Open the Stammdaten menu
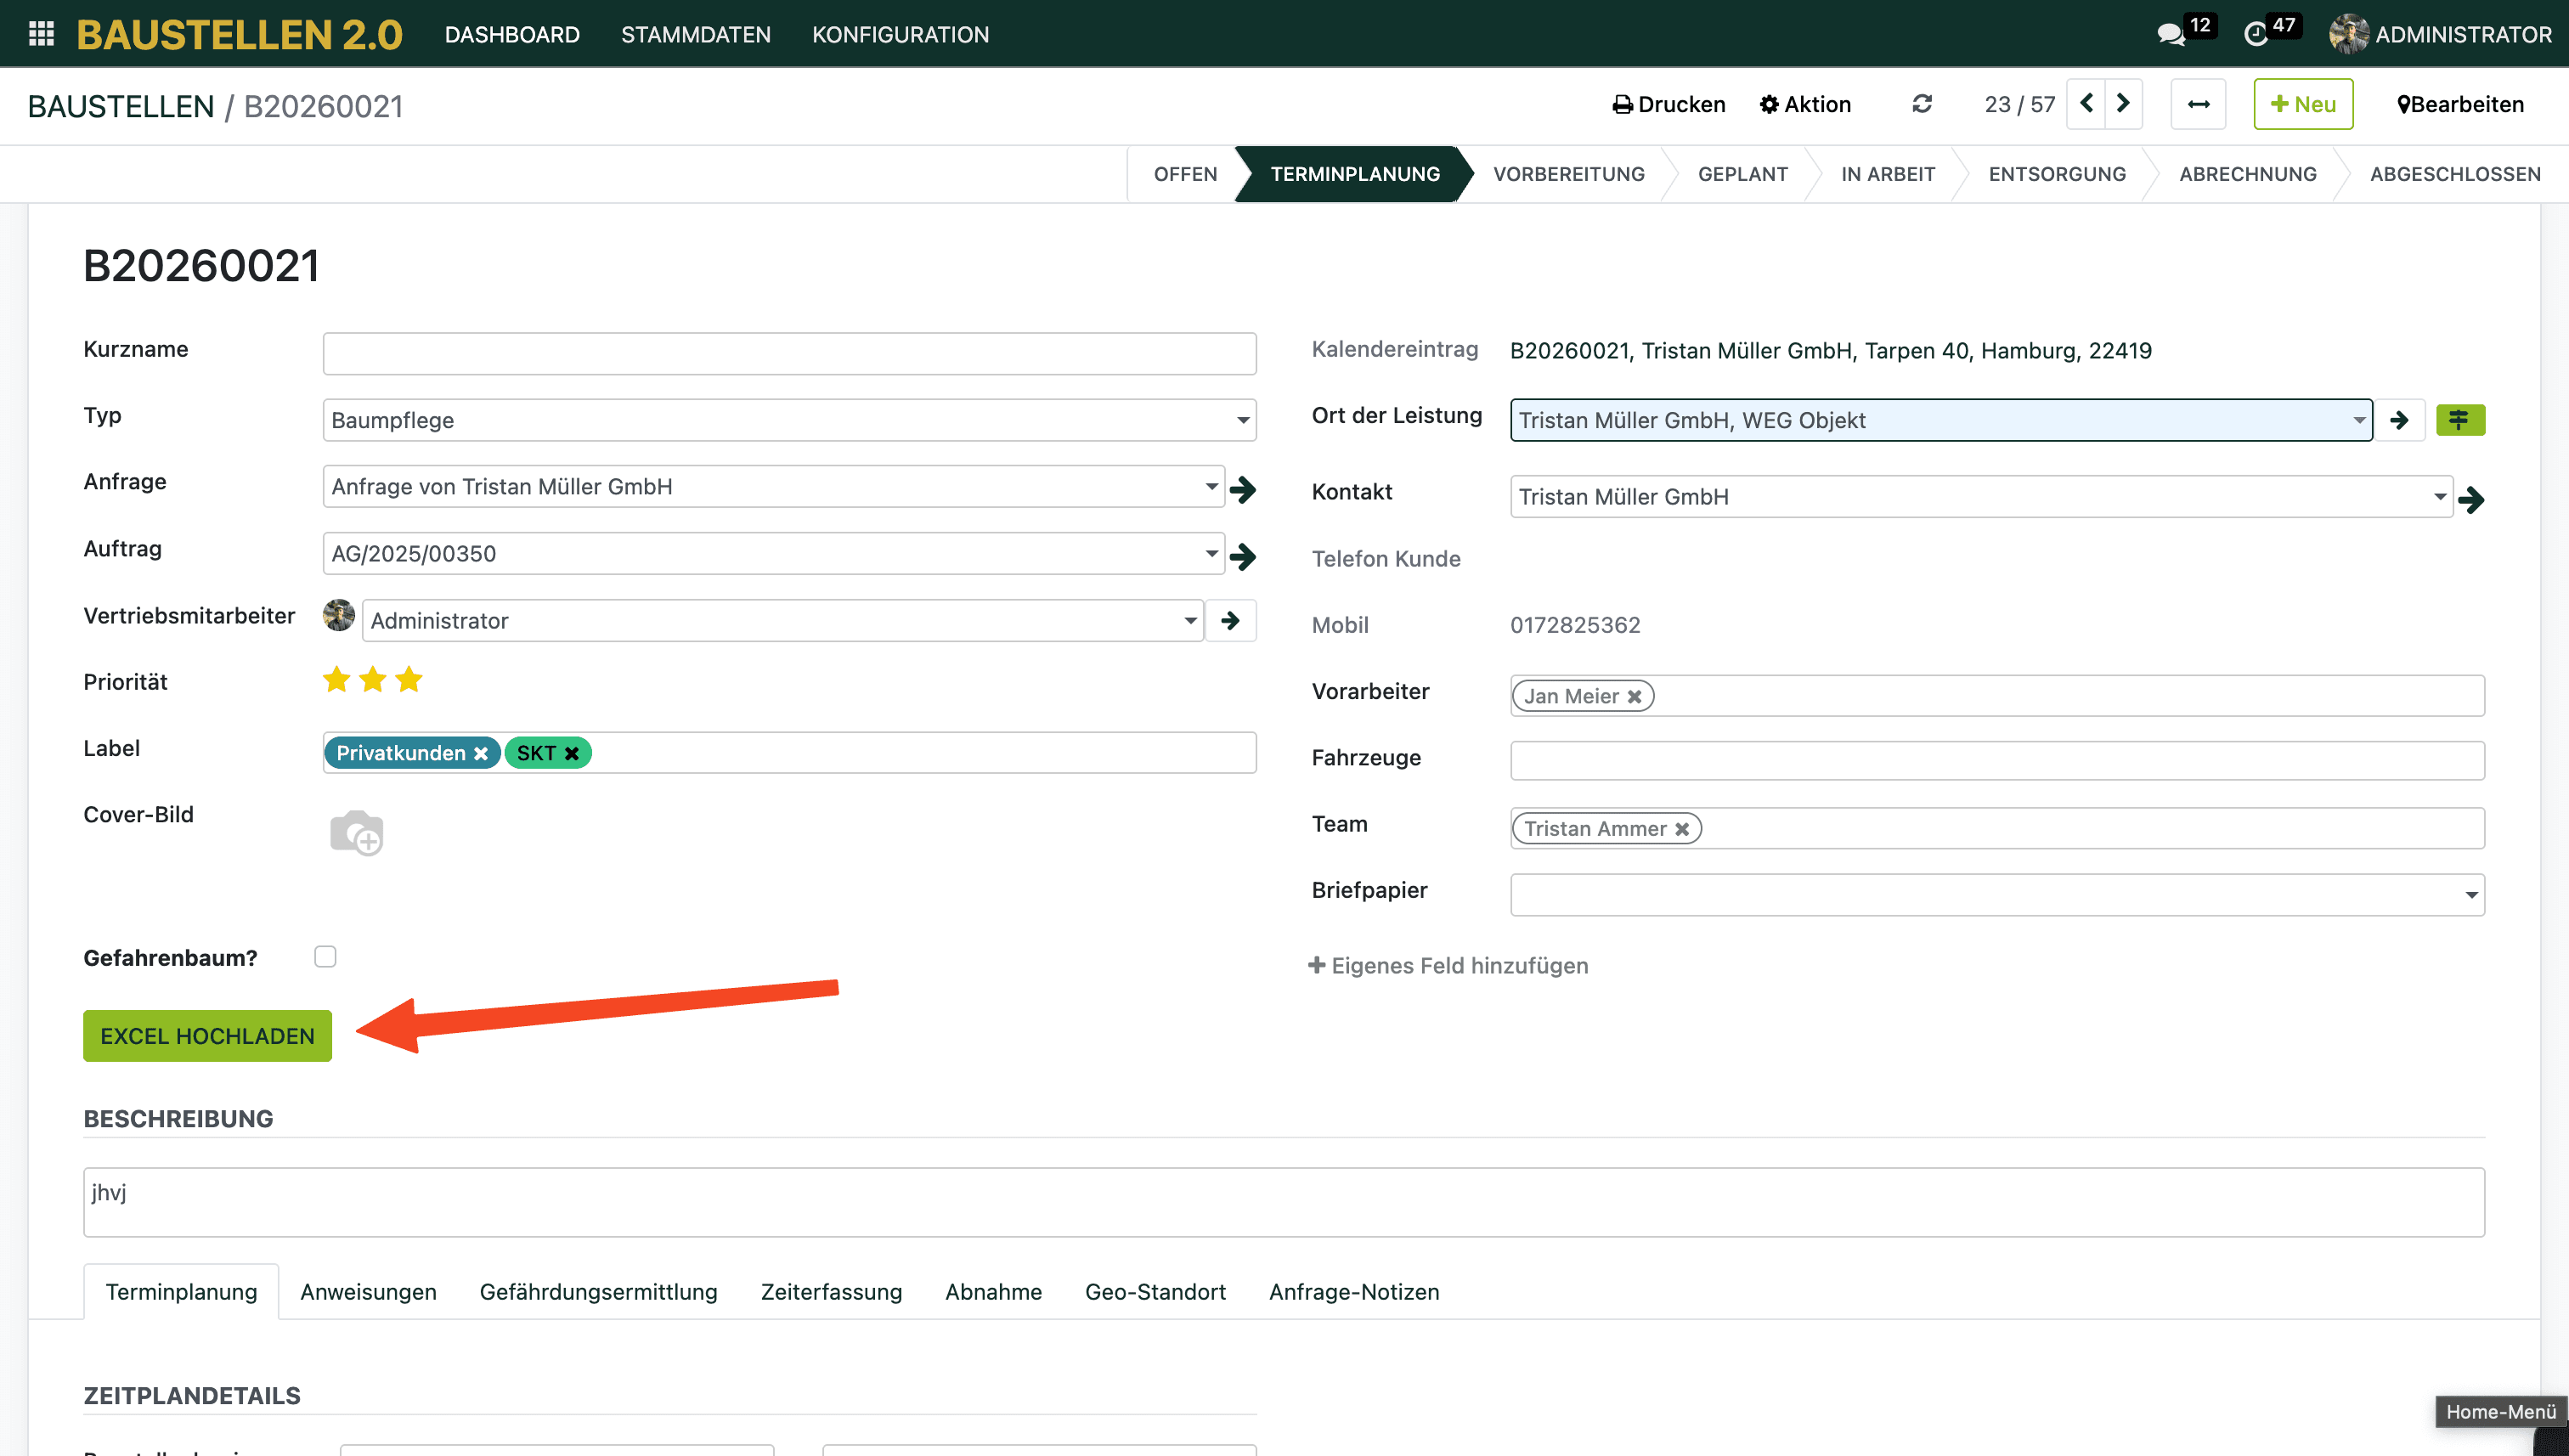Image resolution: width=2569 pixels, height=1456 pixels. (695, 34)
